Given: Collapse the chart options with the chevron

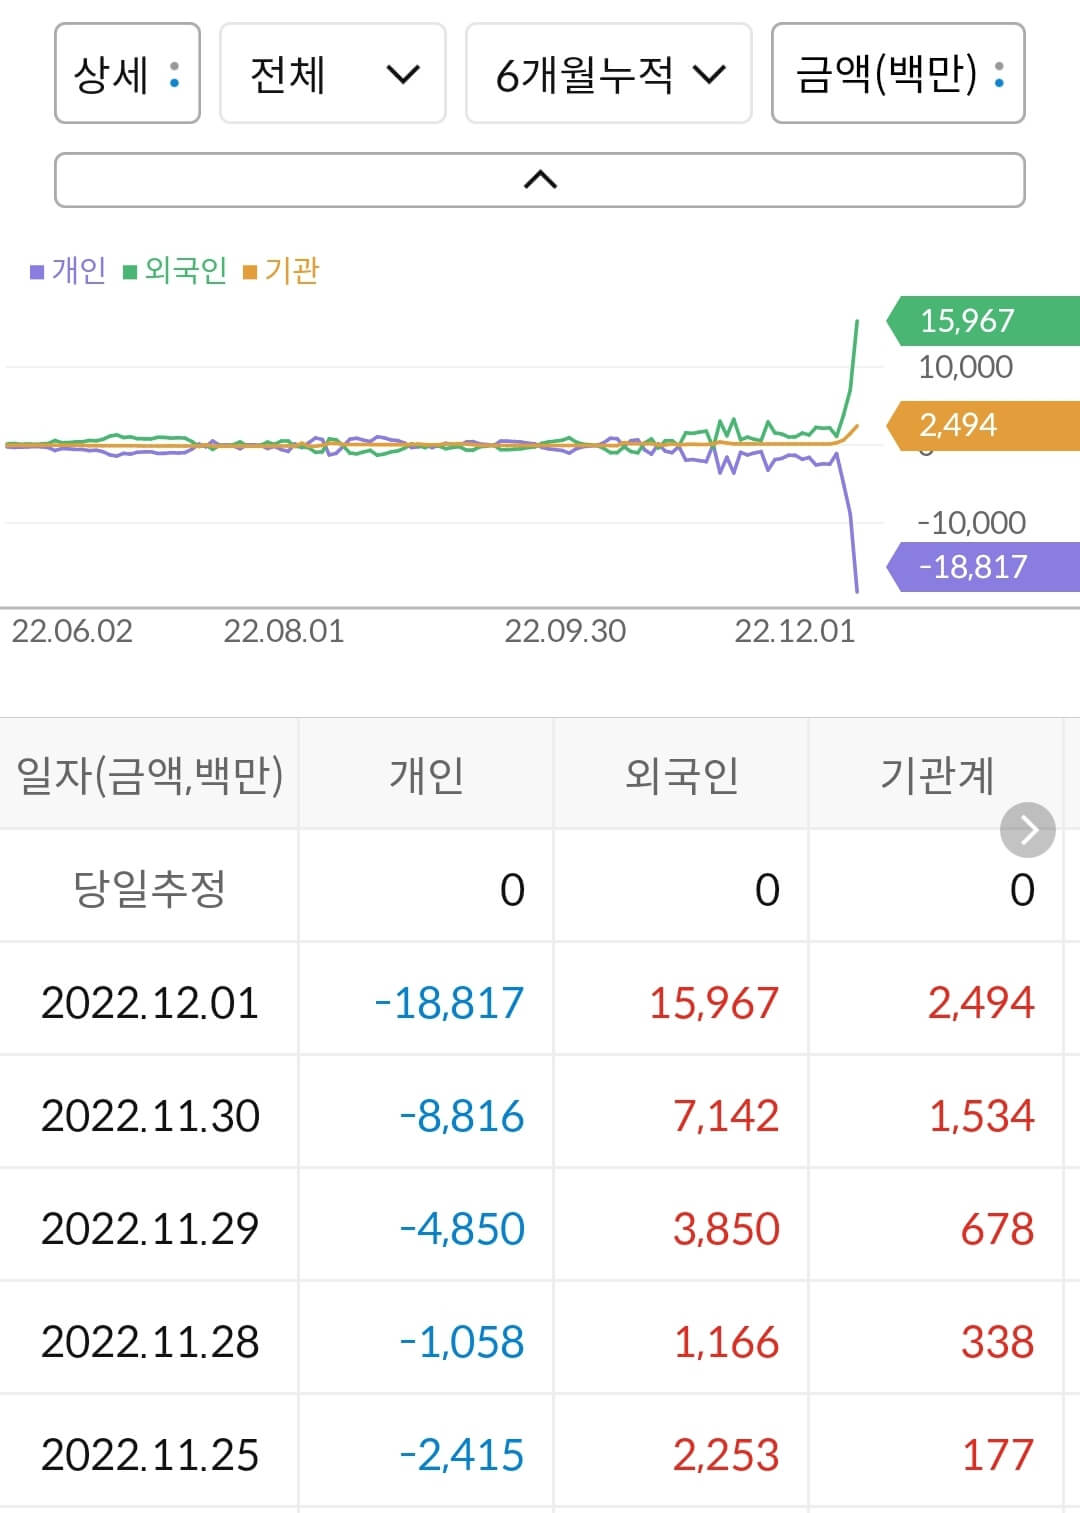Looking at the screenshot, I should (x=540, y=180).
